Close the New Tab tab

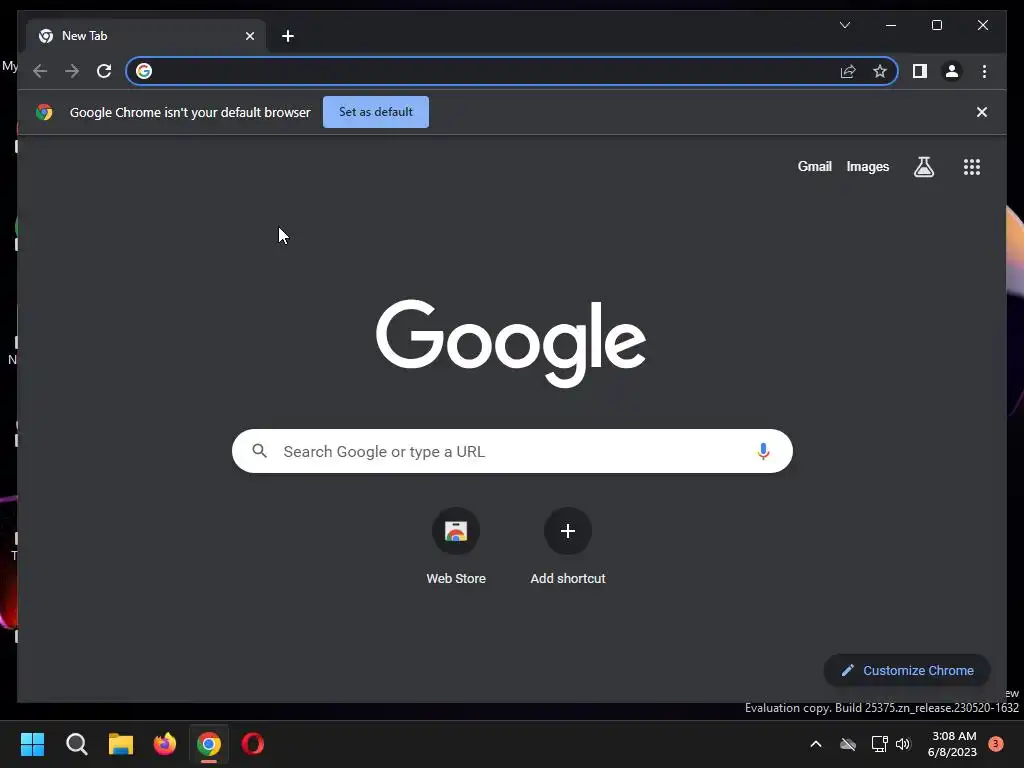249,36
